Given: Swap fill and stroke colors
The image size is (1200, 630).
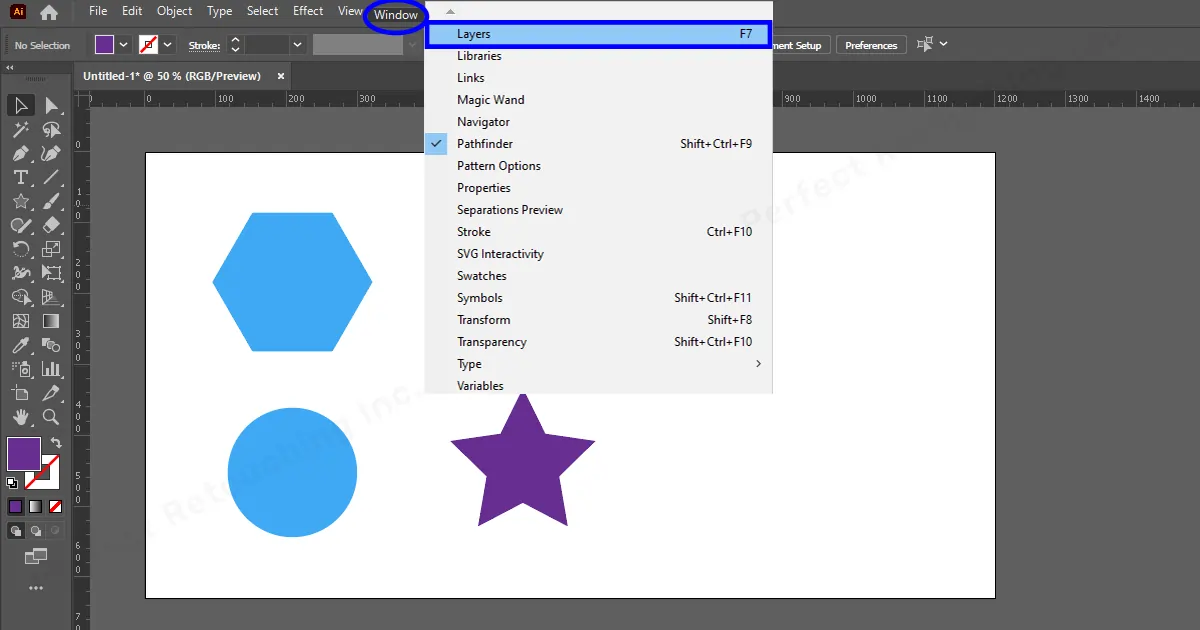Looking at the screenshot, I should click(56, 443).
